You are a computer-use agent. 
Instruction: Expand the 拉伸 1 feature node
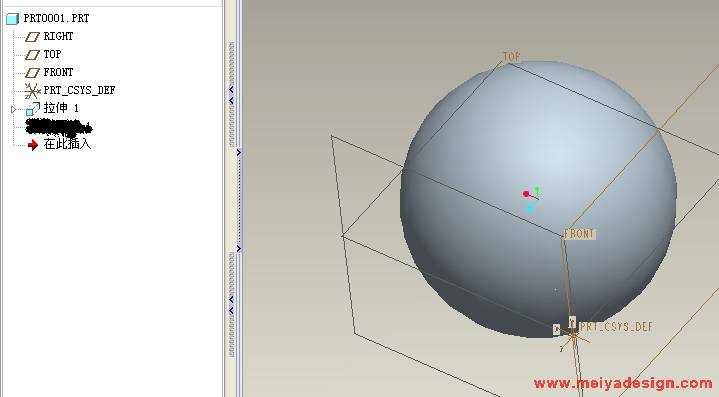pos(13,109)
